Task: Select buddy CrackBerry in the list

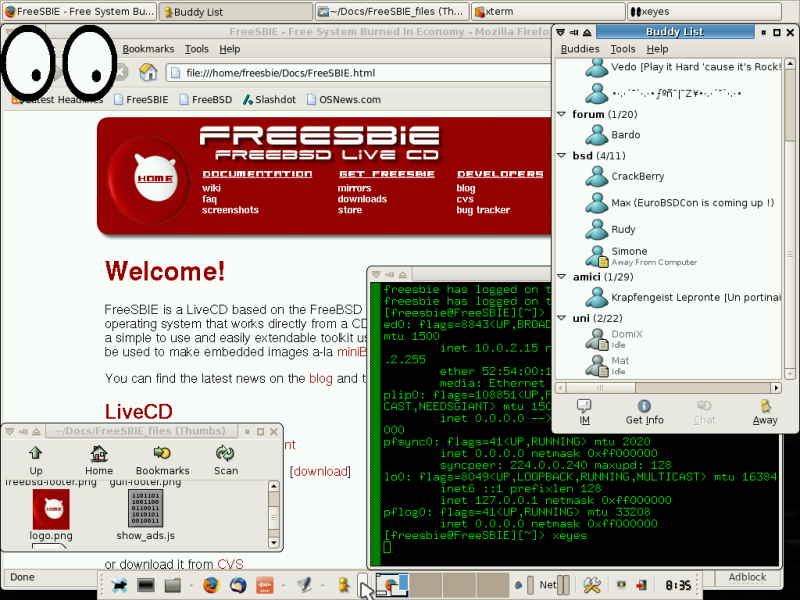Action: [637, 176]
